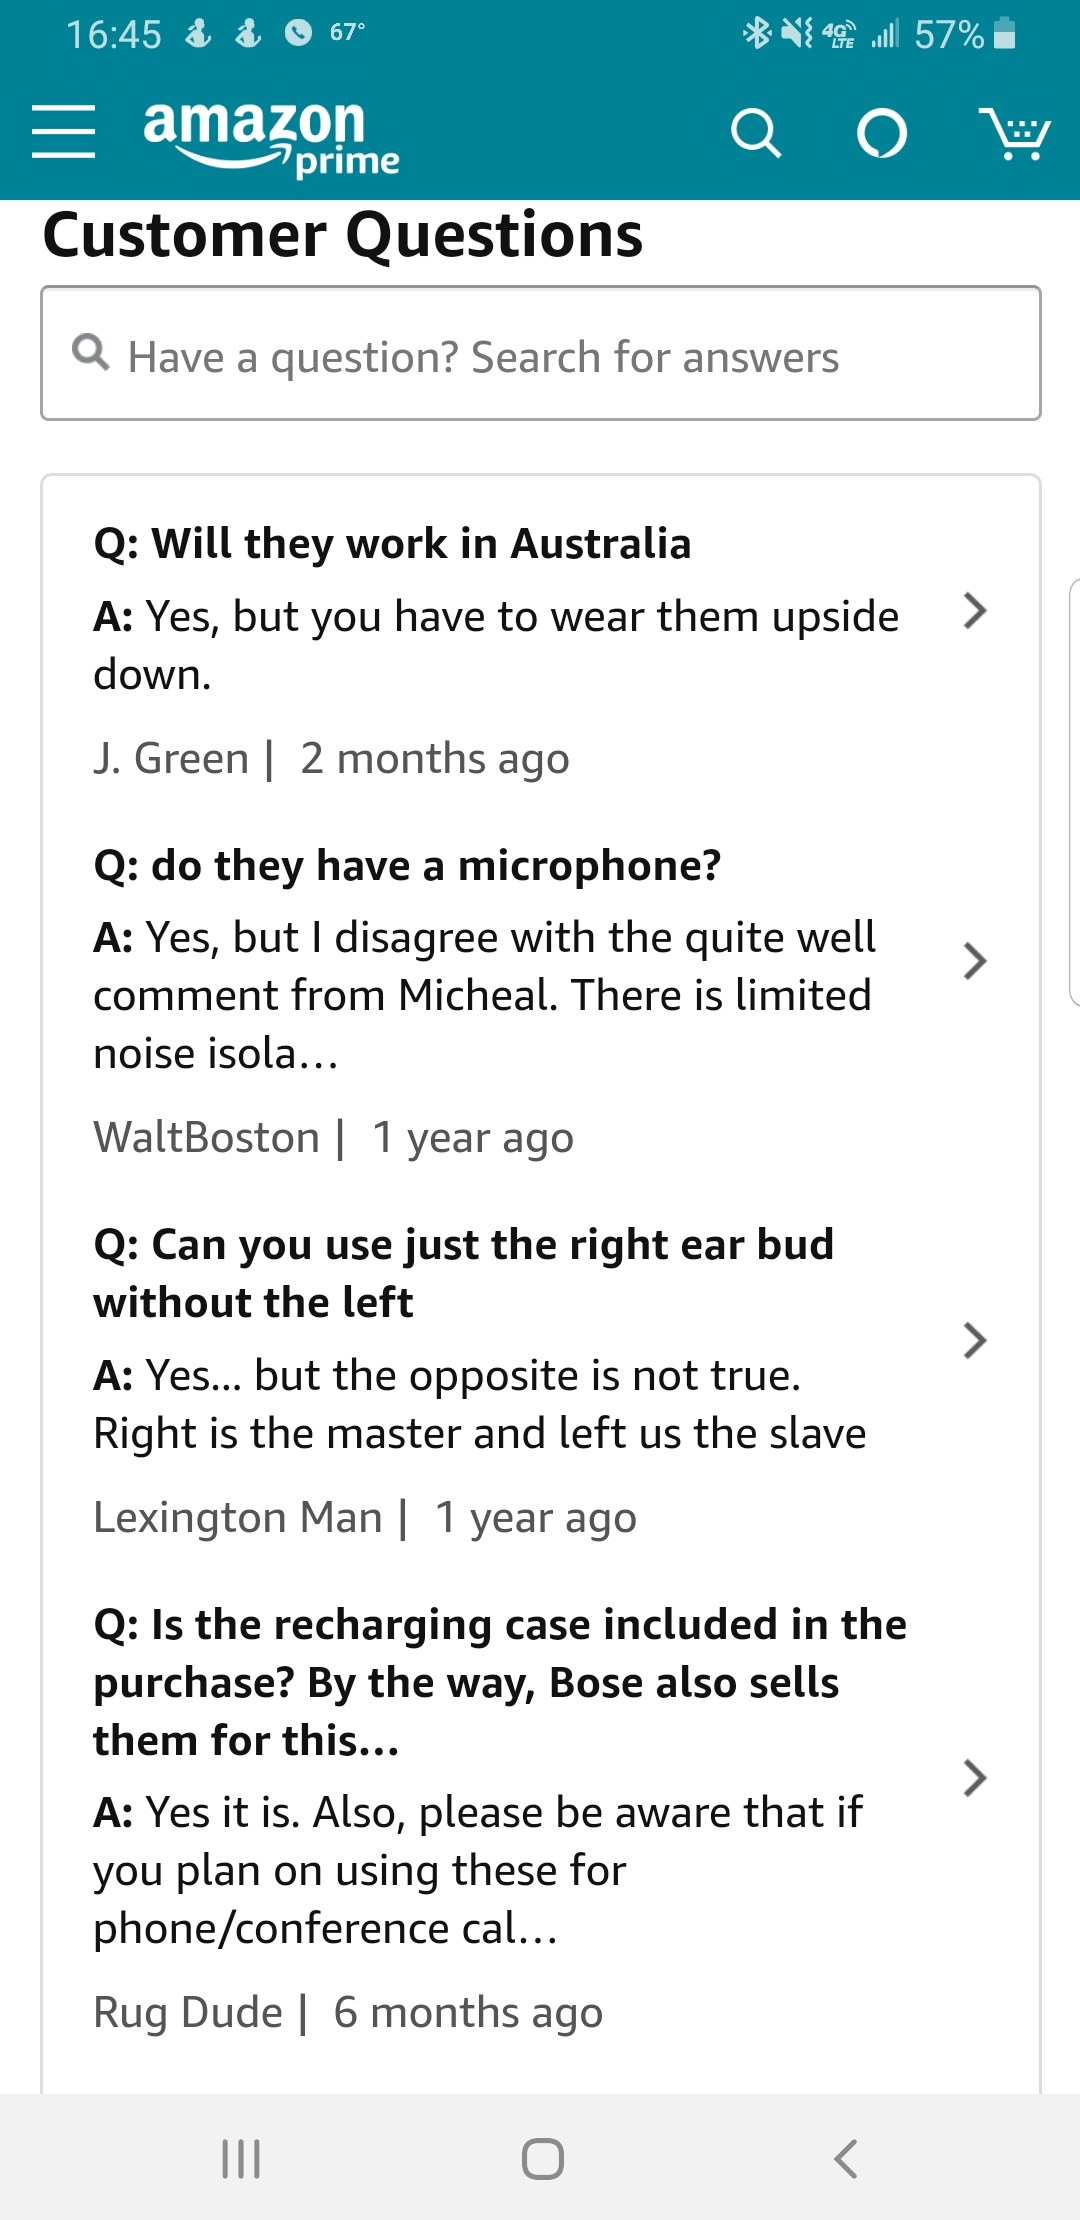Activate the Alexa voice assistant icon

[x=882, y=133]
